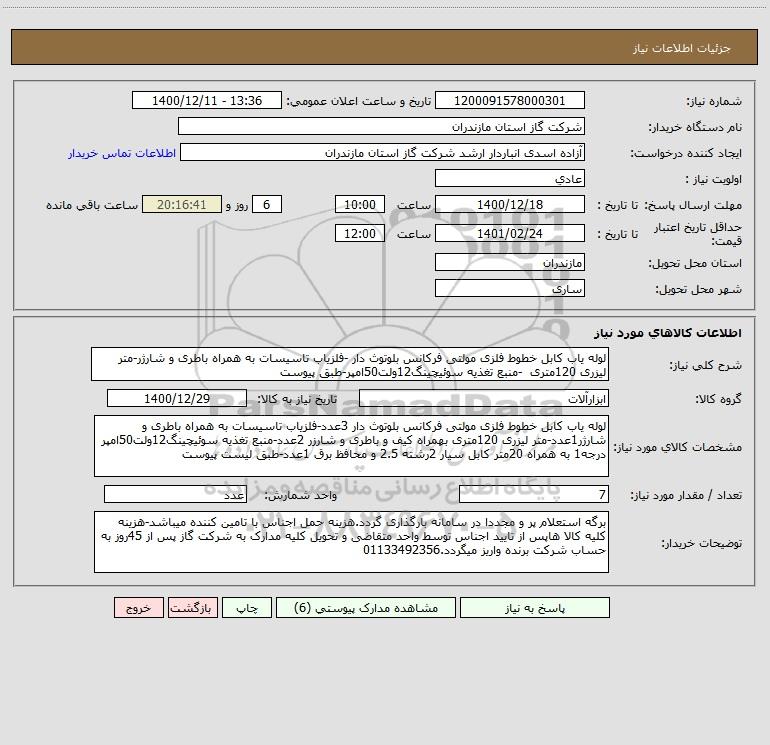Select delivery province field 'مازندران'
The width and height of the screenshot is (770, 745).
pyautogui.click(x=509, y=263)
